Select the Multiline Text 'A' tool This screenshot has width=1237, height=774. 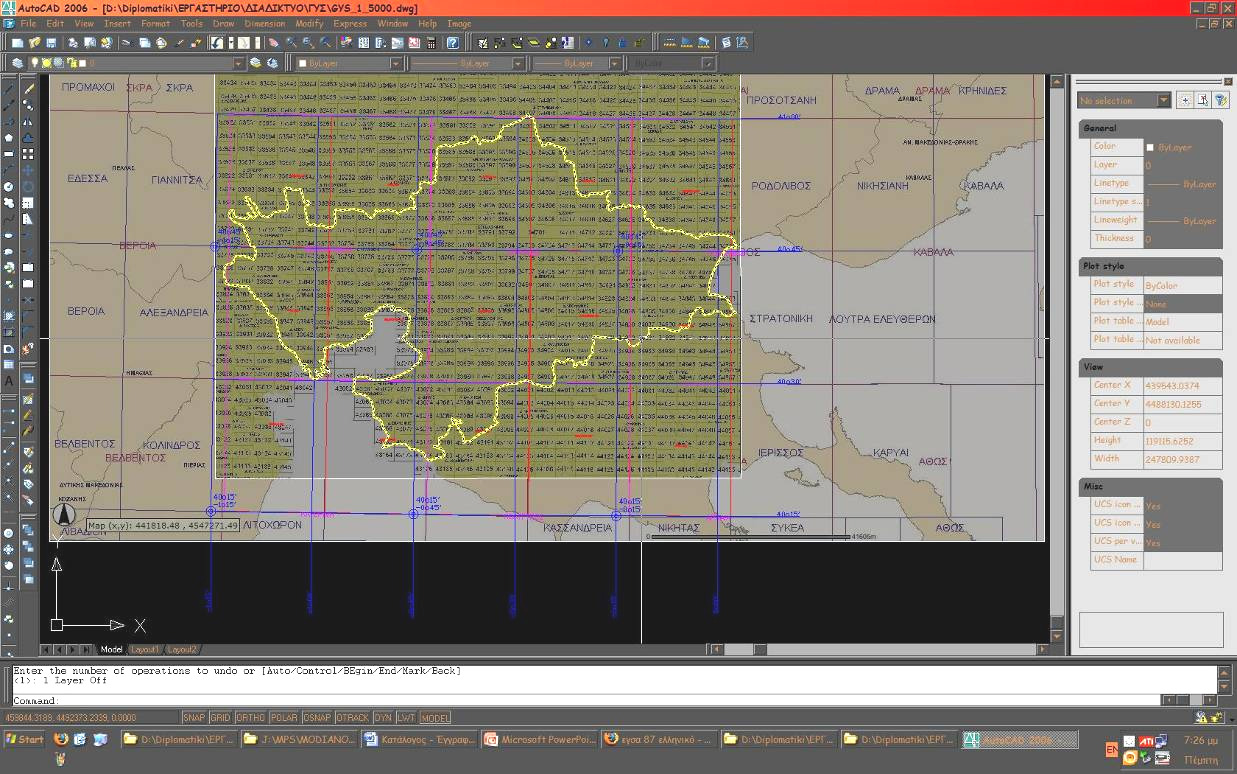point(9,381)
